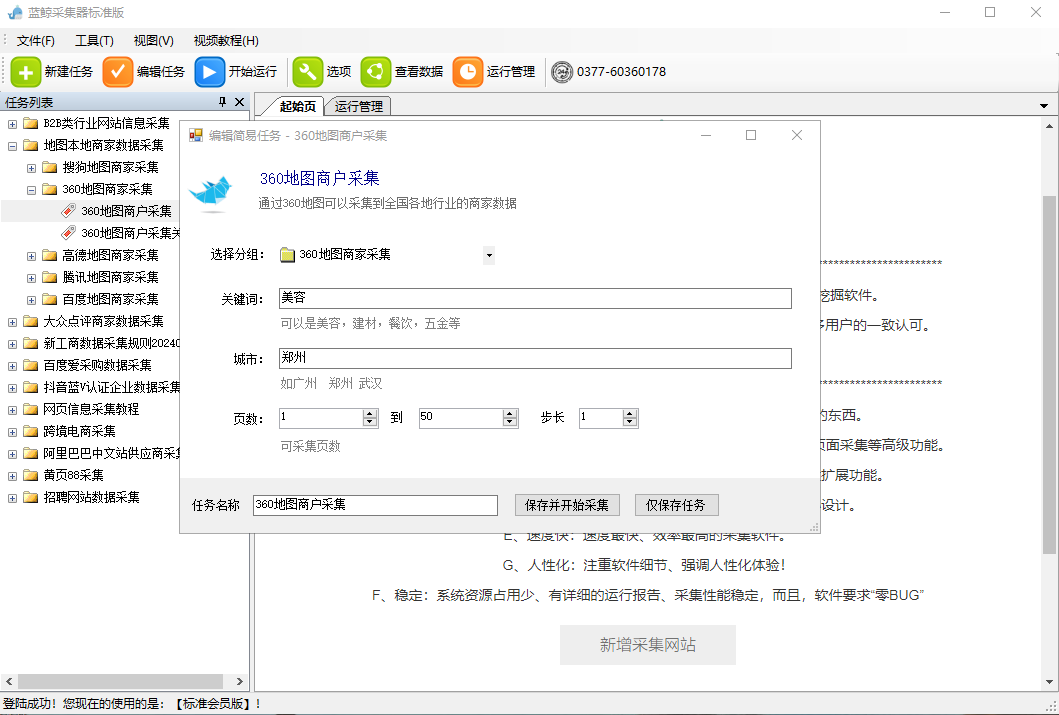Open the 视频教程(H) menu
The image size is (1059, 715).
pos(226,41)
